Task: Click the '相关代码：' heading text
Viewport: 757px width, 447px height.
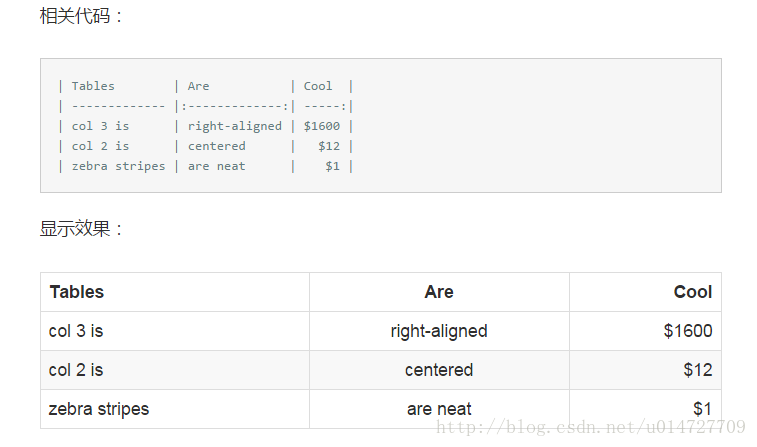Action: tap(81, 16)
